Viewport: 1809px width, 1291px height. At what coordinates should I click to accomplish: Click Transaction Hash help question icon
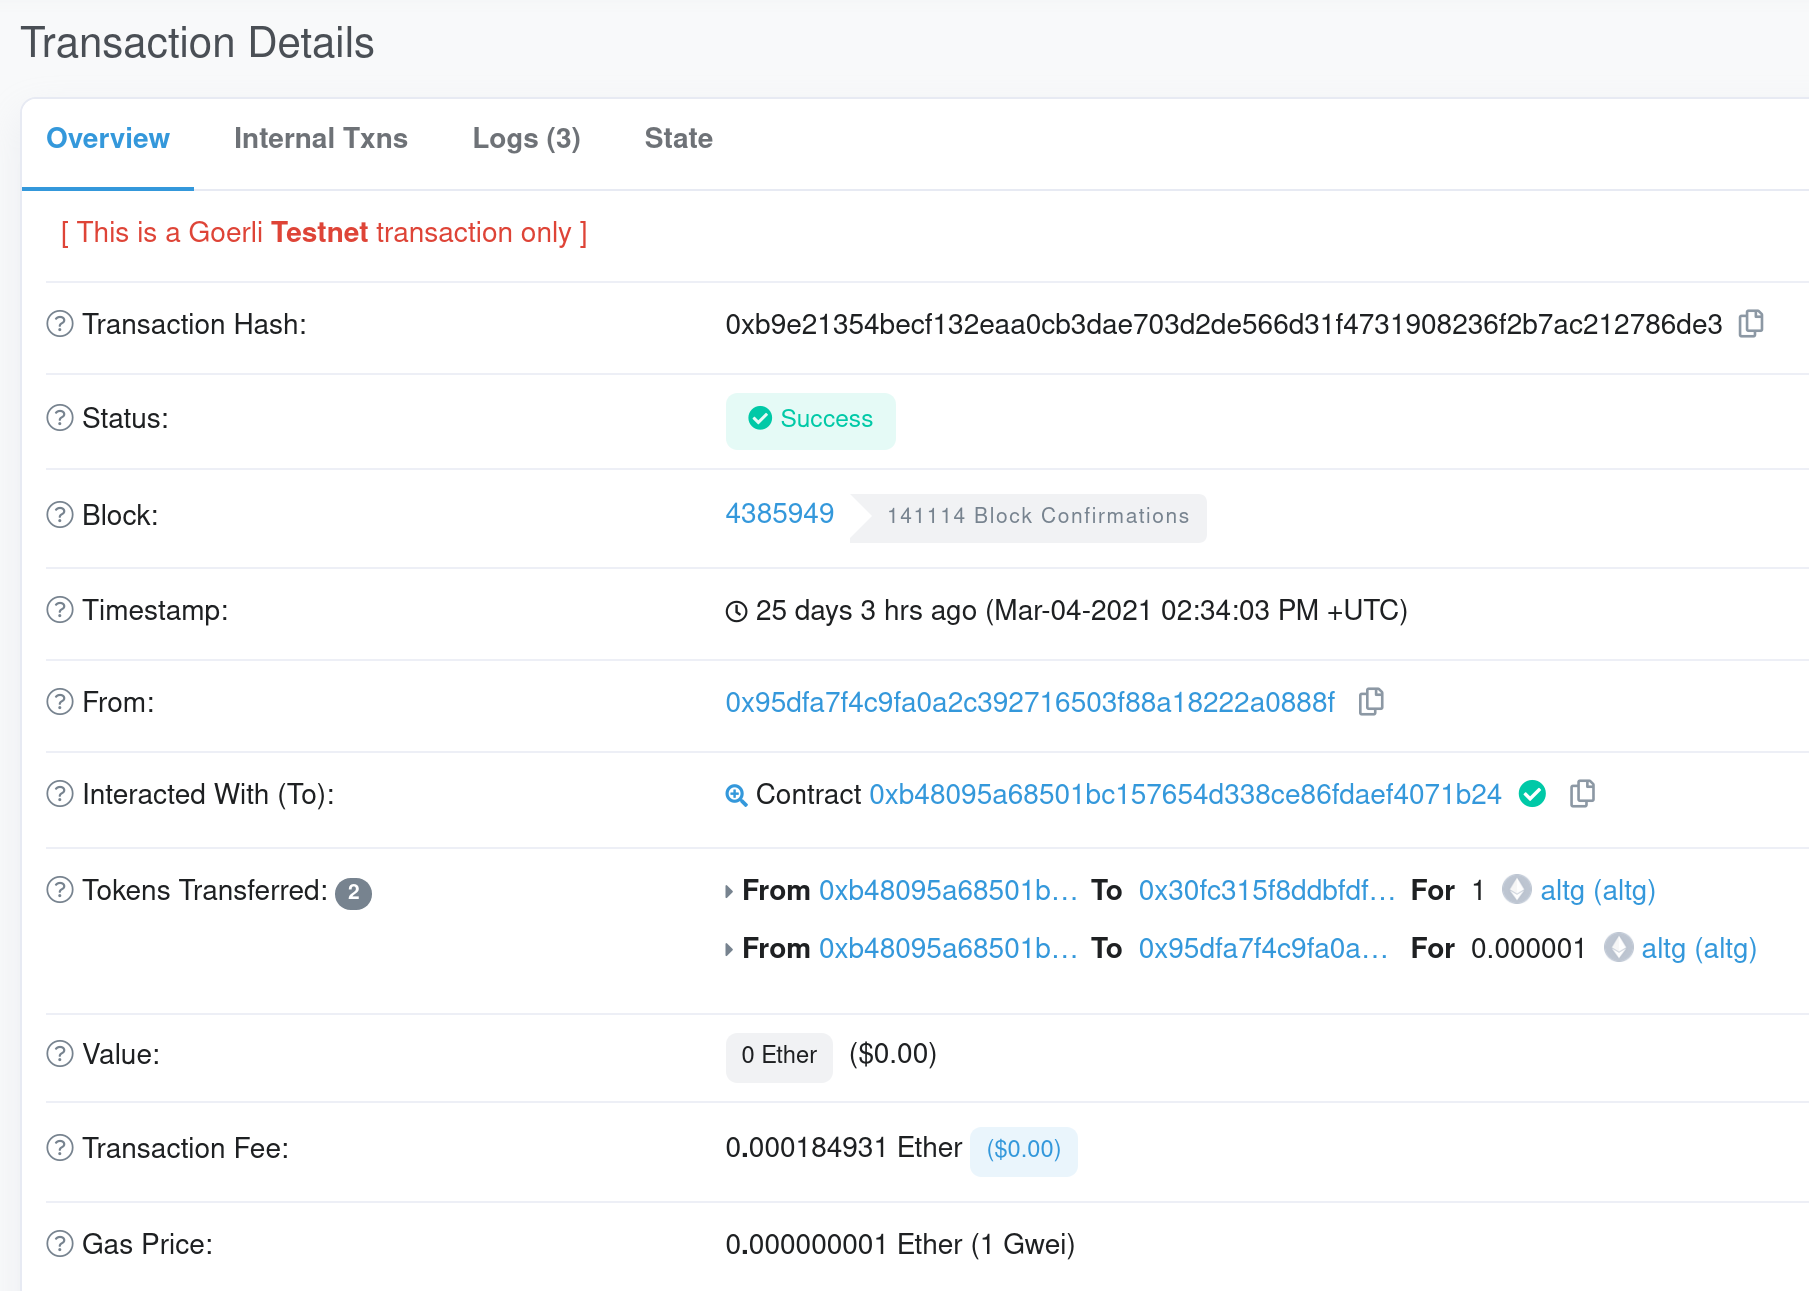coord(60,324)
